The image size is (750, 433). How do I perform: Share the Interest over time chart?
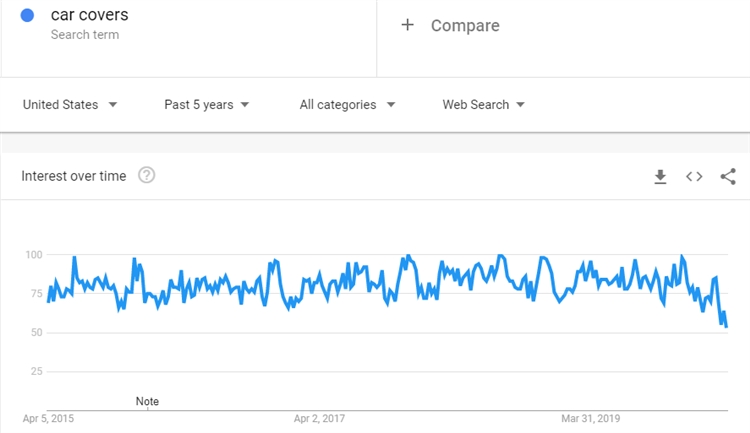pyautogui.click(x=728, y=176)
